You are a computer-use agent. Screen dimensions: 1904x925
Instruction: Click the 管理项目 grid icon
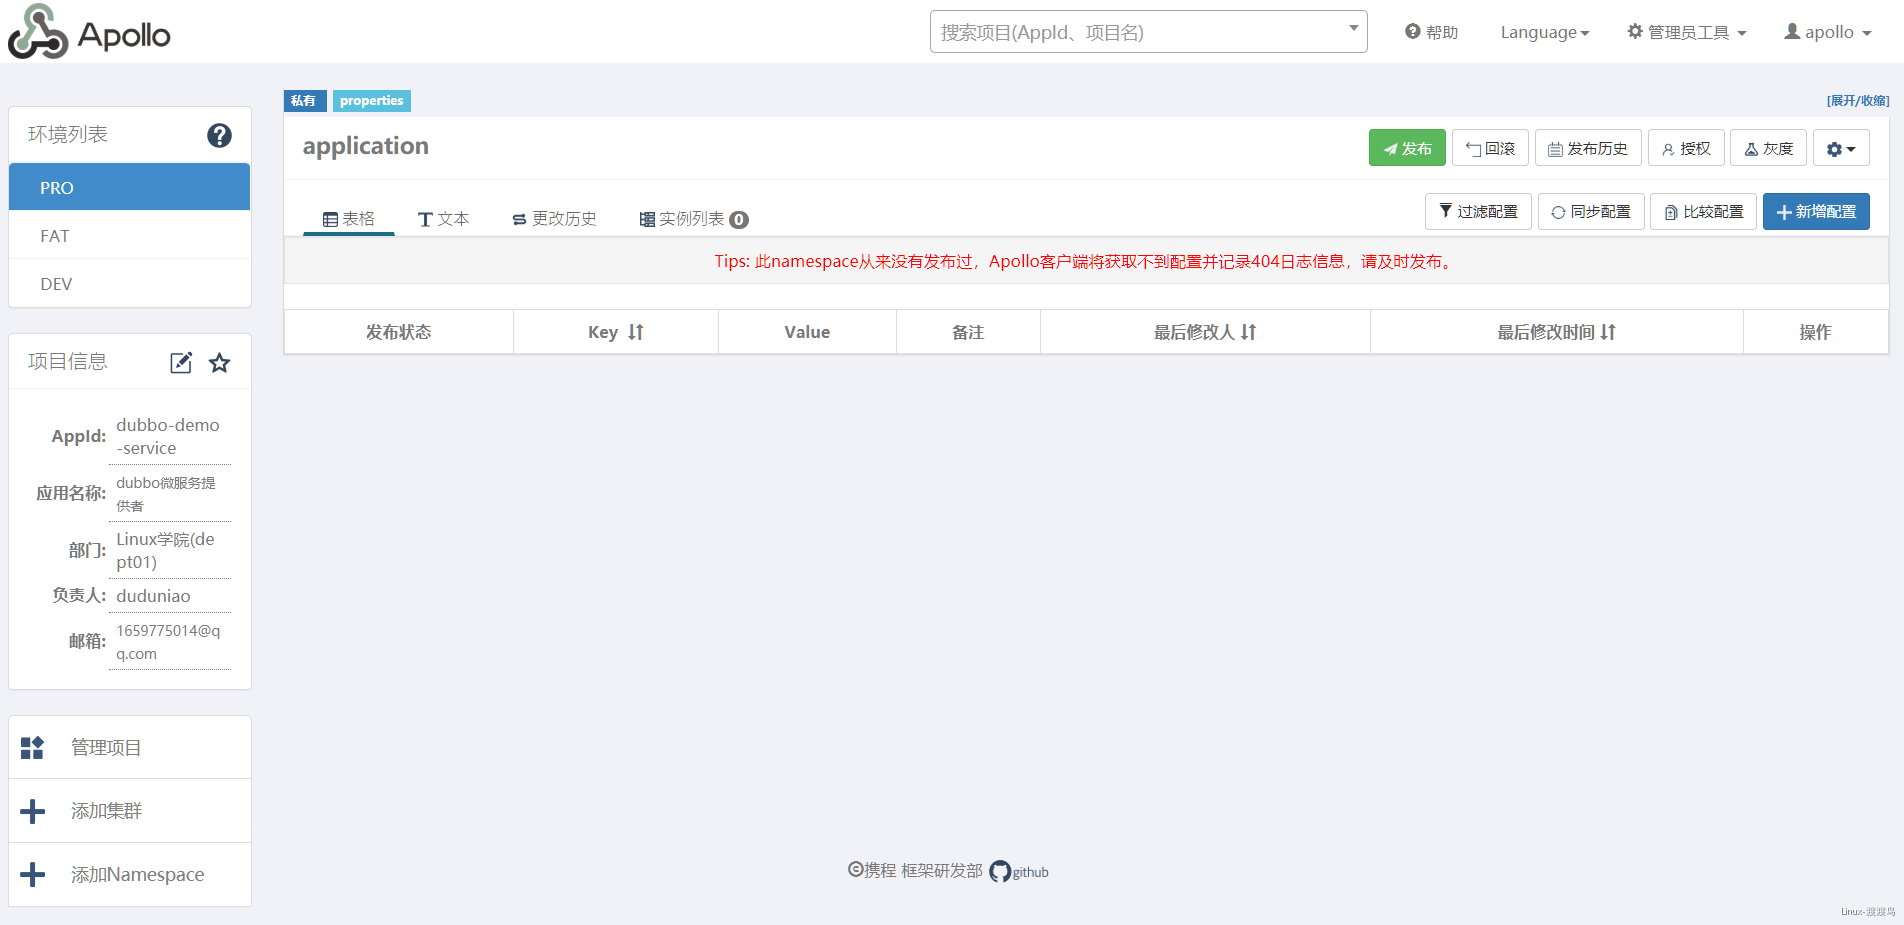point(32,747)
